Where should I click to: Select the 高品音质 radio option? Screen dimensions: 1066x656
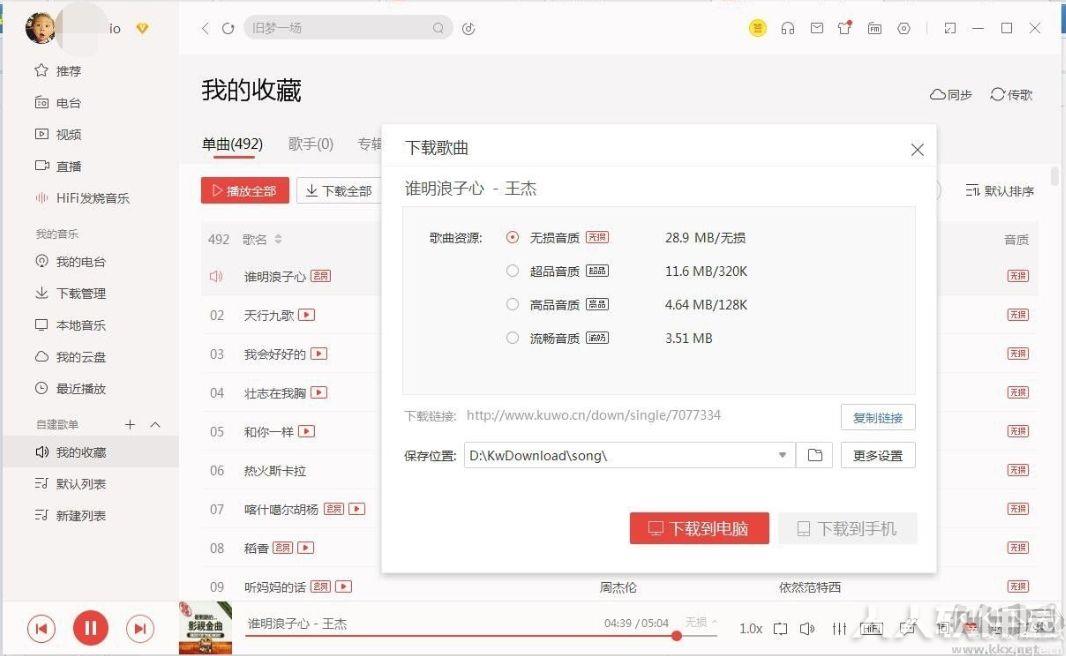513,304
